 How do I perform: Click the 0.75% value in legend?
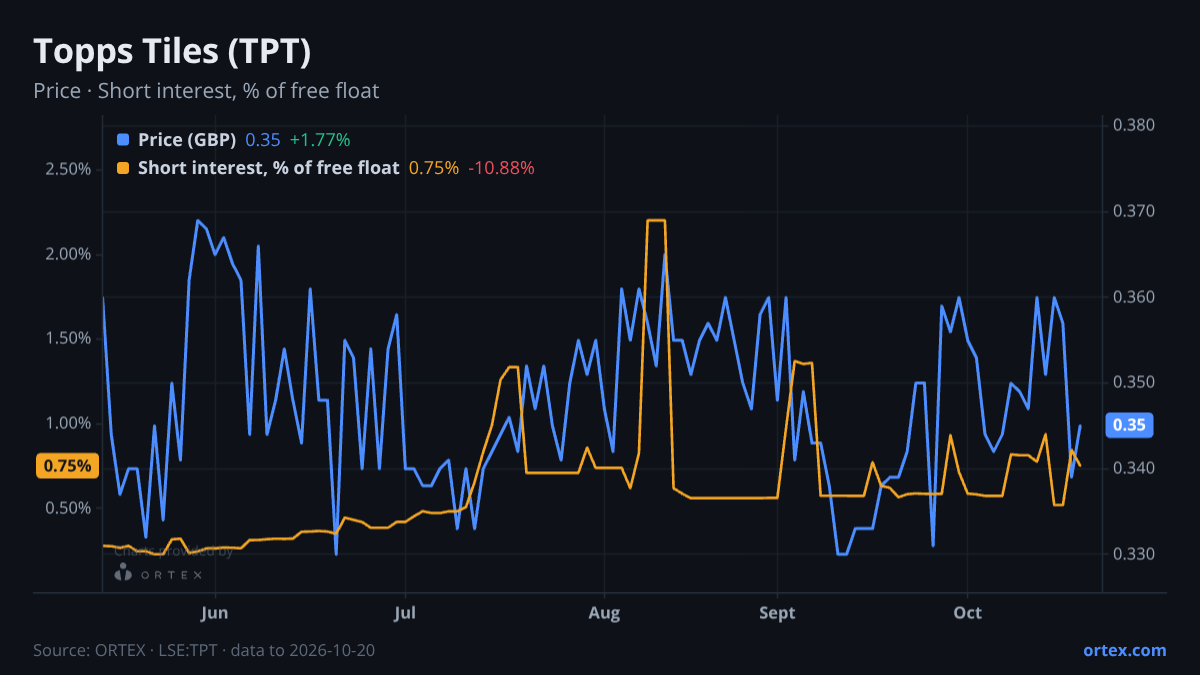pos(434,168)
